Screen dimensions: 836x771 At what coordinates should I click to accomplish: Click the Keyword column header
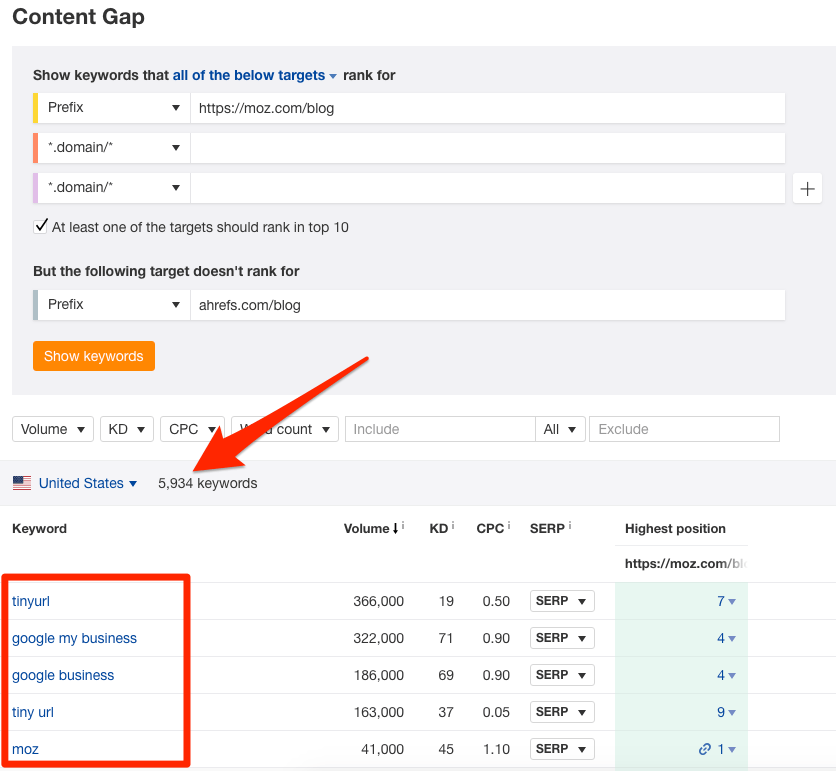(39, 528)
